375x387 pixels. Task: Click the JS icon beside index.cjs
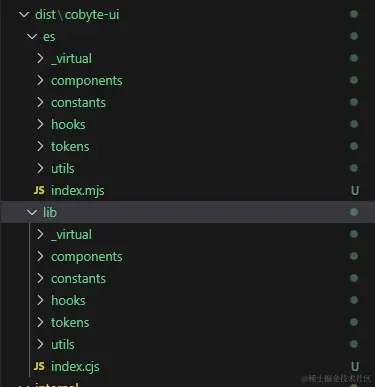39,366
